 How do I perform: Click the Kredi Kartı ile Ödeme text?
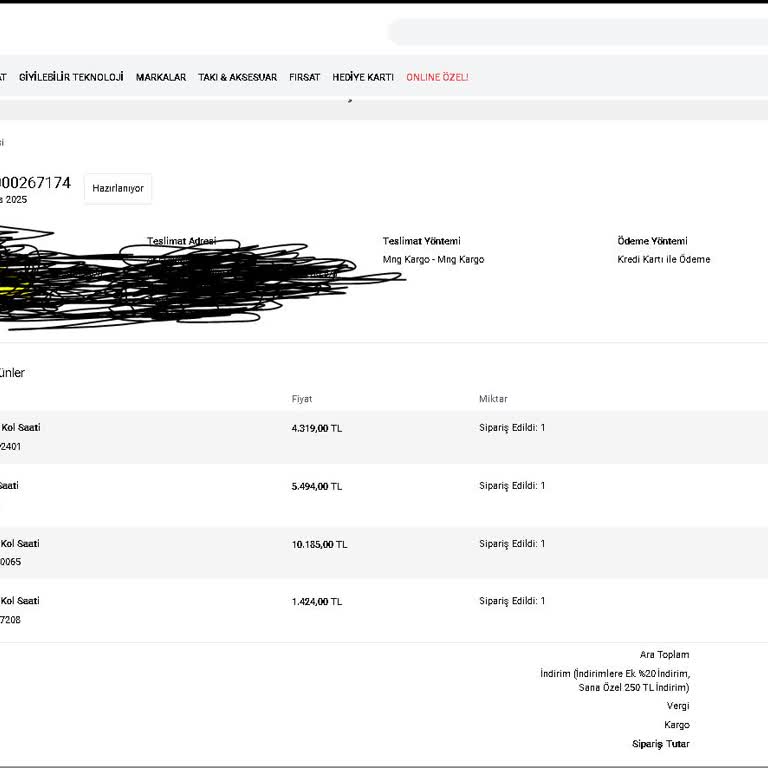coord(664,260)
